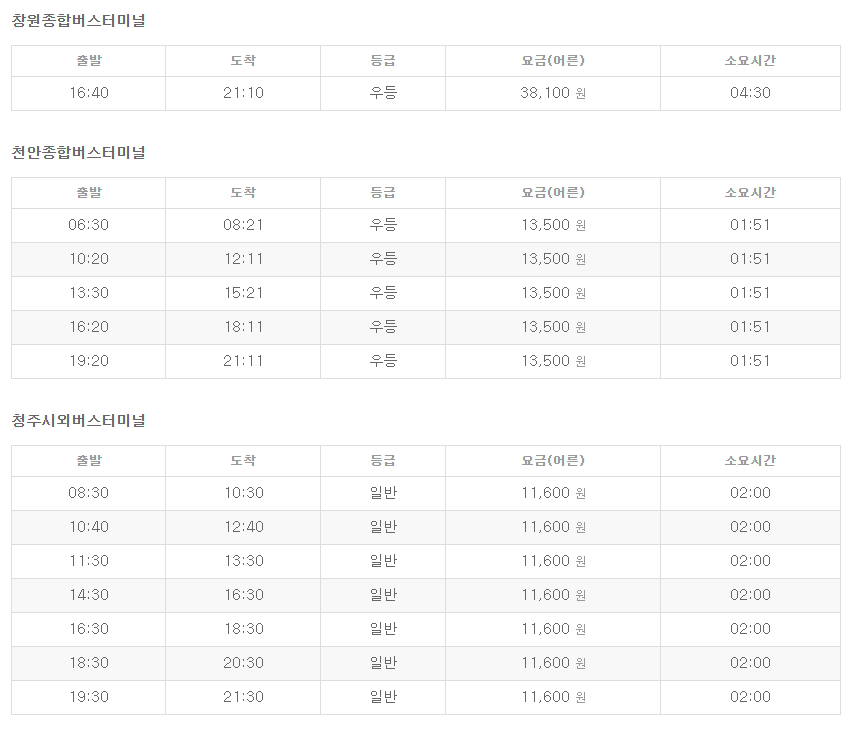Click 13:30 arrival in 청주 table
852x736 pixels.
(243, 561)
